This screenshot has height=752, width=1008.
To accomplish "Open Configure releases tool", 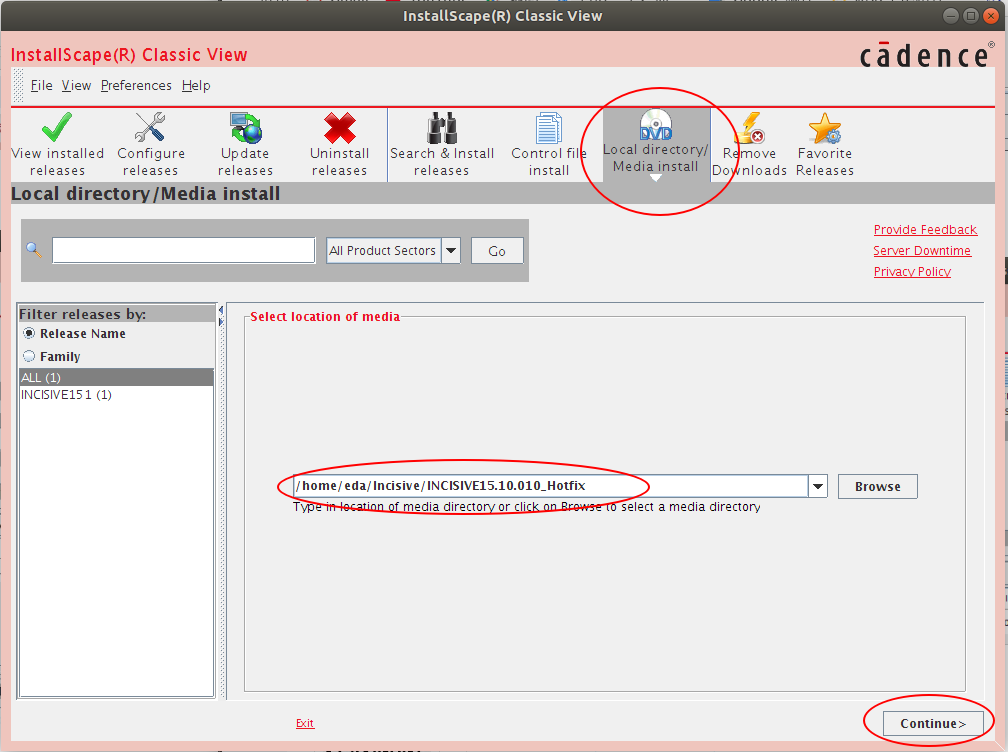I will click(x=150, y=145).
